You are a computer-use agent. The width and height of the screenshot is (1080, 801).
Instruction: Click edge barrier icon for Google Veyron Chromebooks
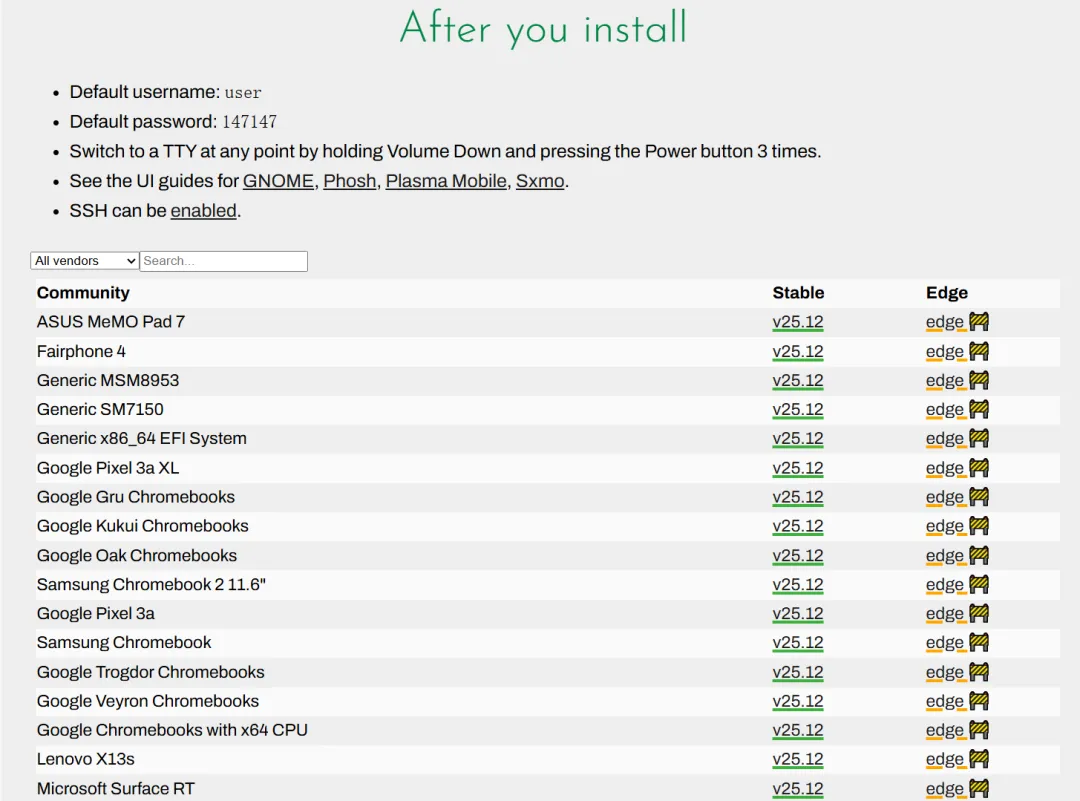[x=979, y=700]
